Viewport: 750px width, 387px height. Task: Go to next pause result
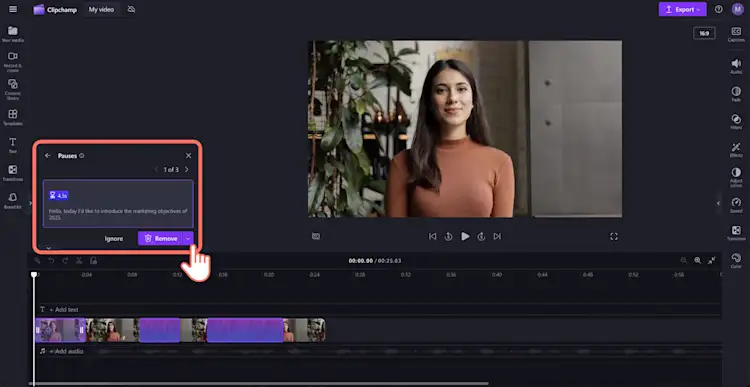point(187,169)
